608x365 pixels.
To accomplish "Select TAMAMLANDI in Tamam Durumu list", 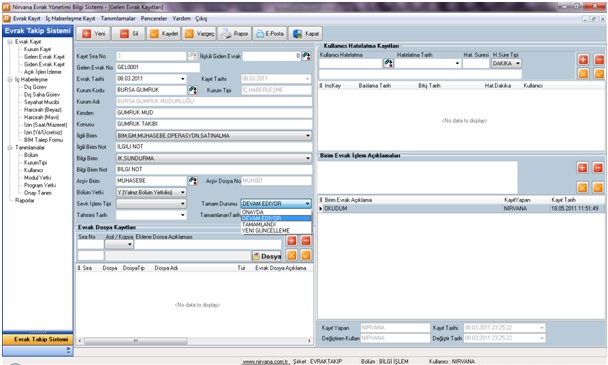I will pyautogui.click(x=276, y=225).
